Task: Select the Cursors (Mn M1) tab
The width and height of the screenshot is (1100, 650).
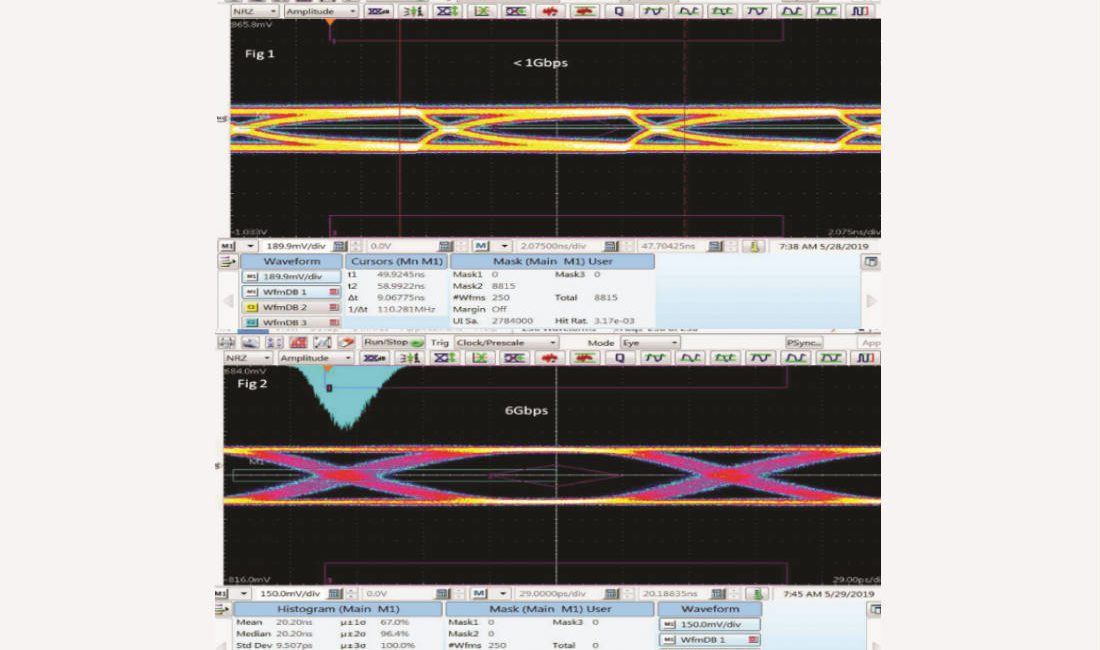Action: (x=396, y=261)
